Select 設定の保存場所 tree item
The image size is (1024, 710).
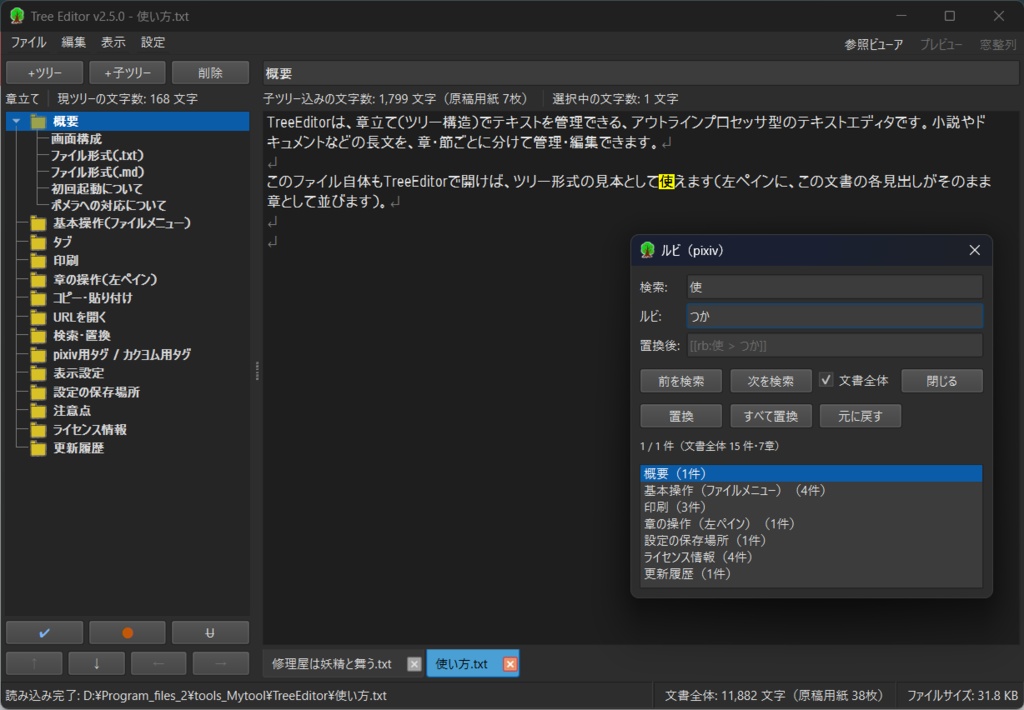[x=96, y=393]
